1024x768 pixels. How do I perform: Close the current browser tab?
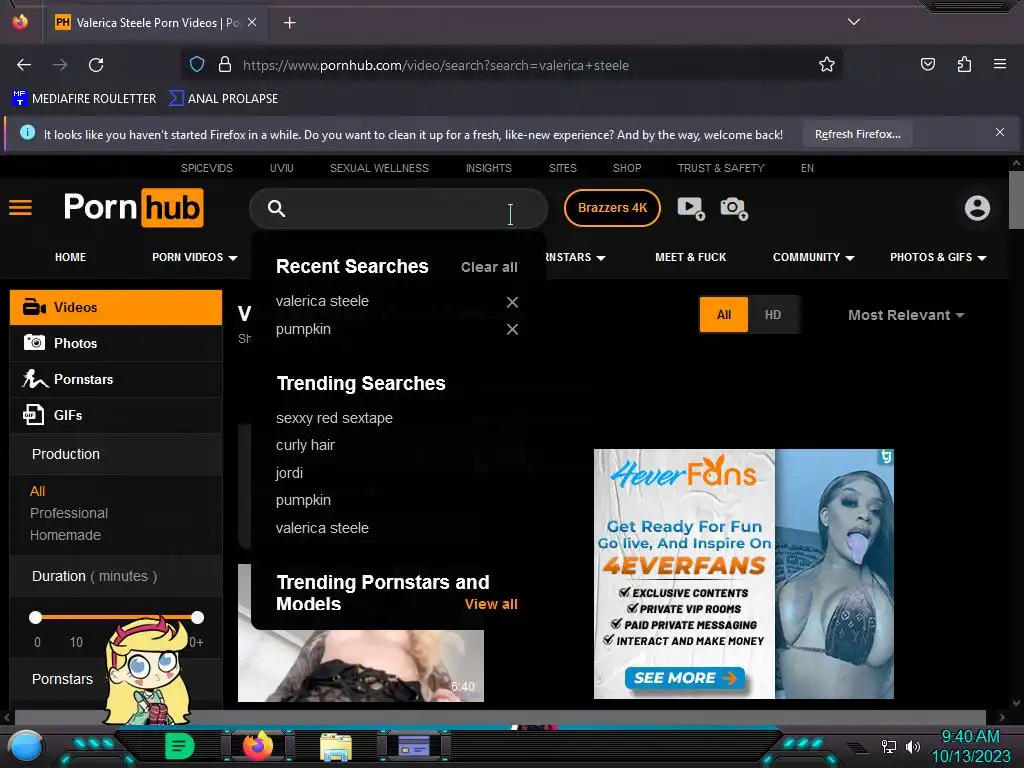(x=252, y=22)
